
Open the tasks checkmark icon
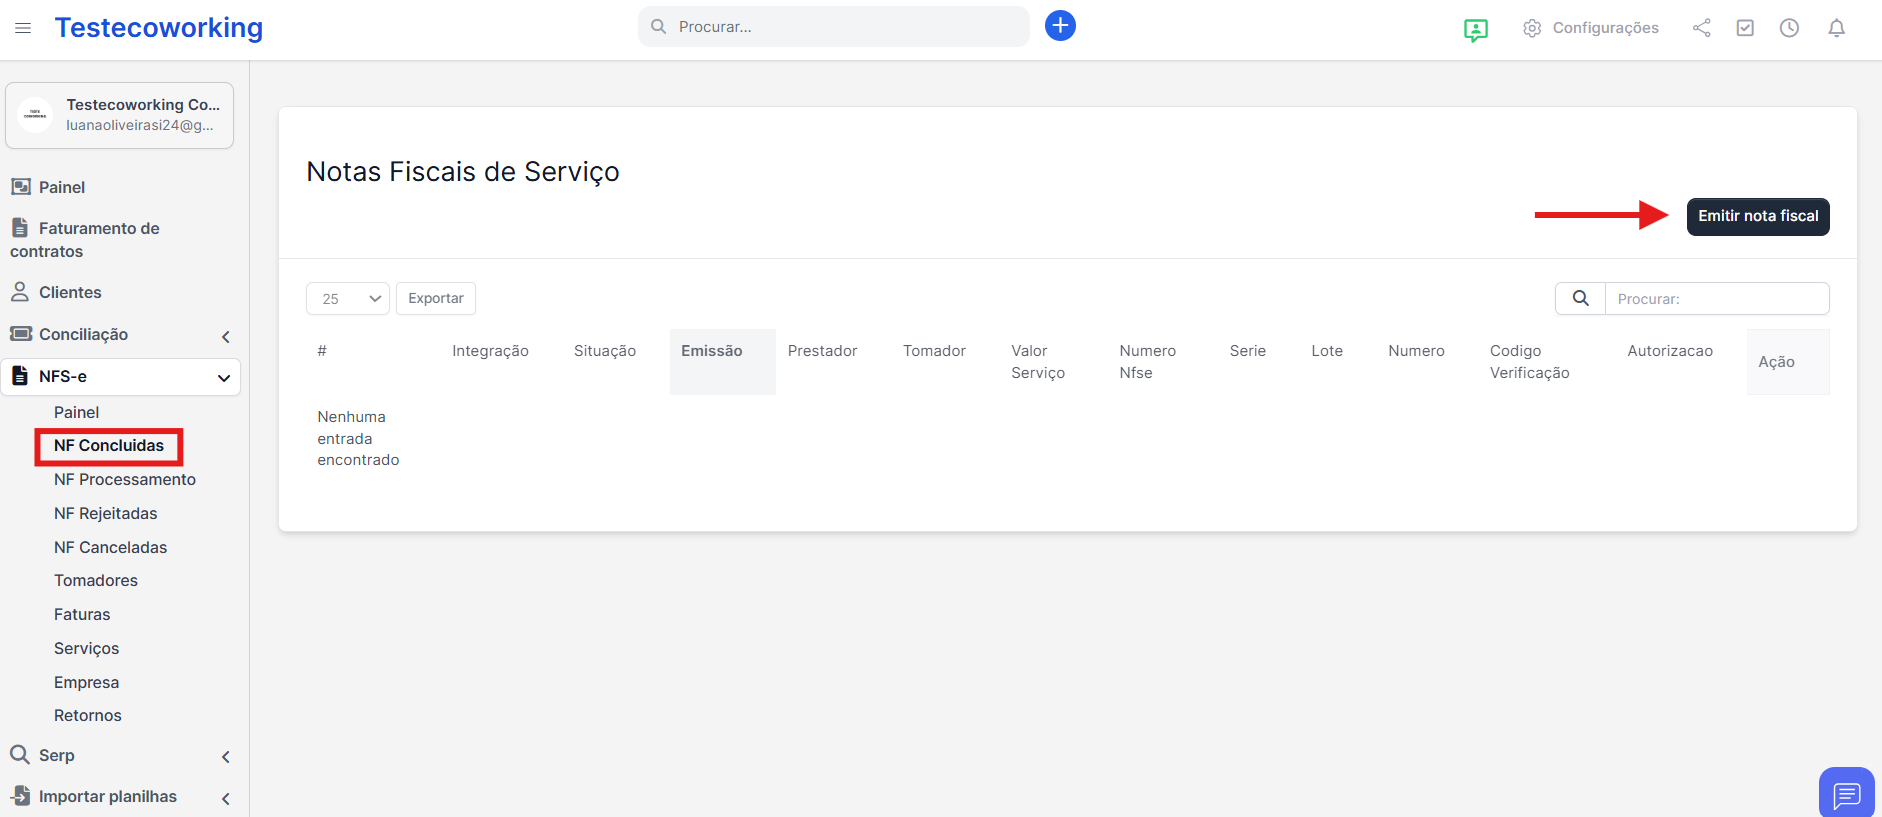[1745, 28]
